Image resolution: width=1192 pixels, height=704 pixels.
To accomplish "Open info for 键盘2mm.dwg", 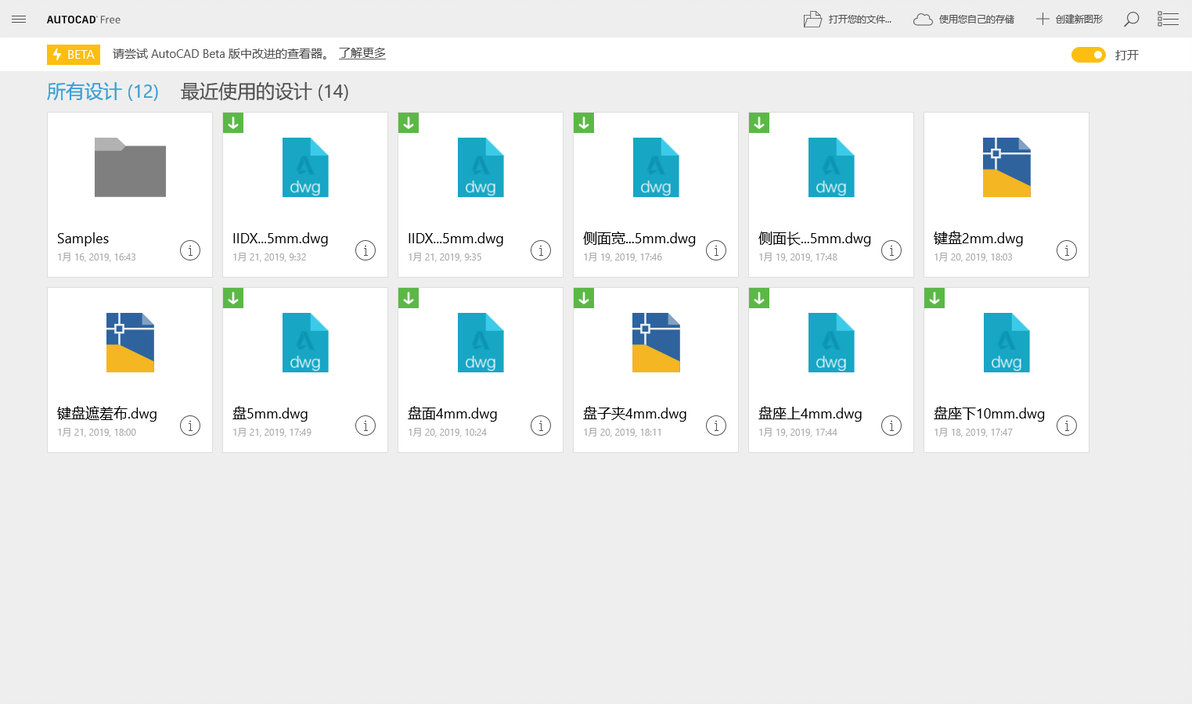I will pyautogui.click(x=1067, y=250).
